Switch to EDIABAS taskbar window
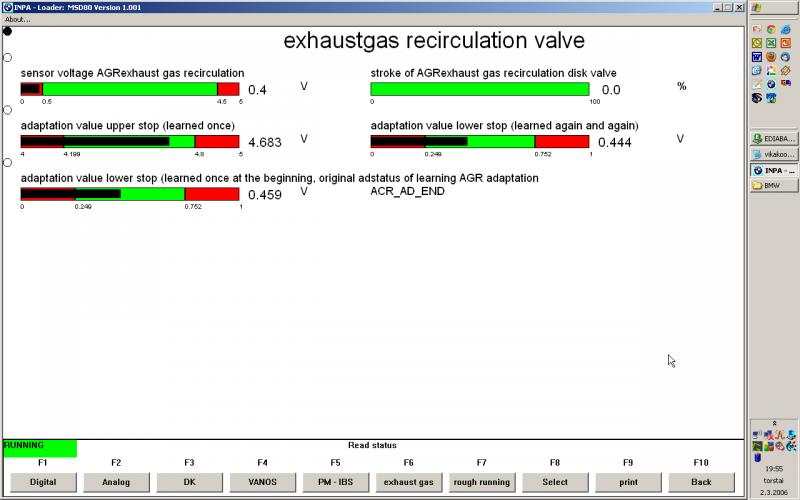The width and height of the screenshot is (800, 500). (x=773, y=138)
